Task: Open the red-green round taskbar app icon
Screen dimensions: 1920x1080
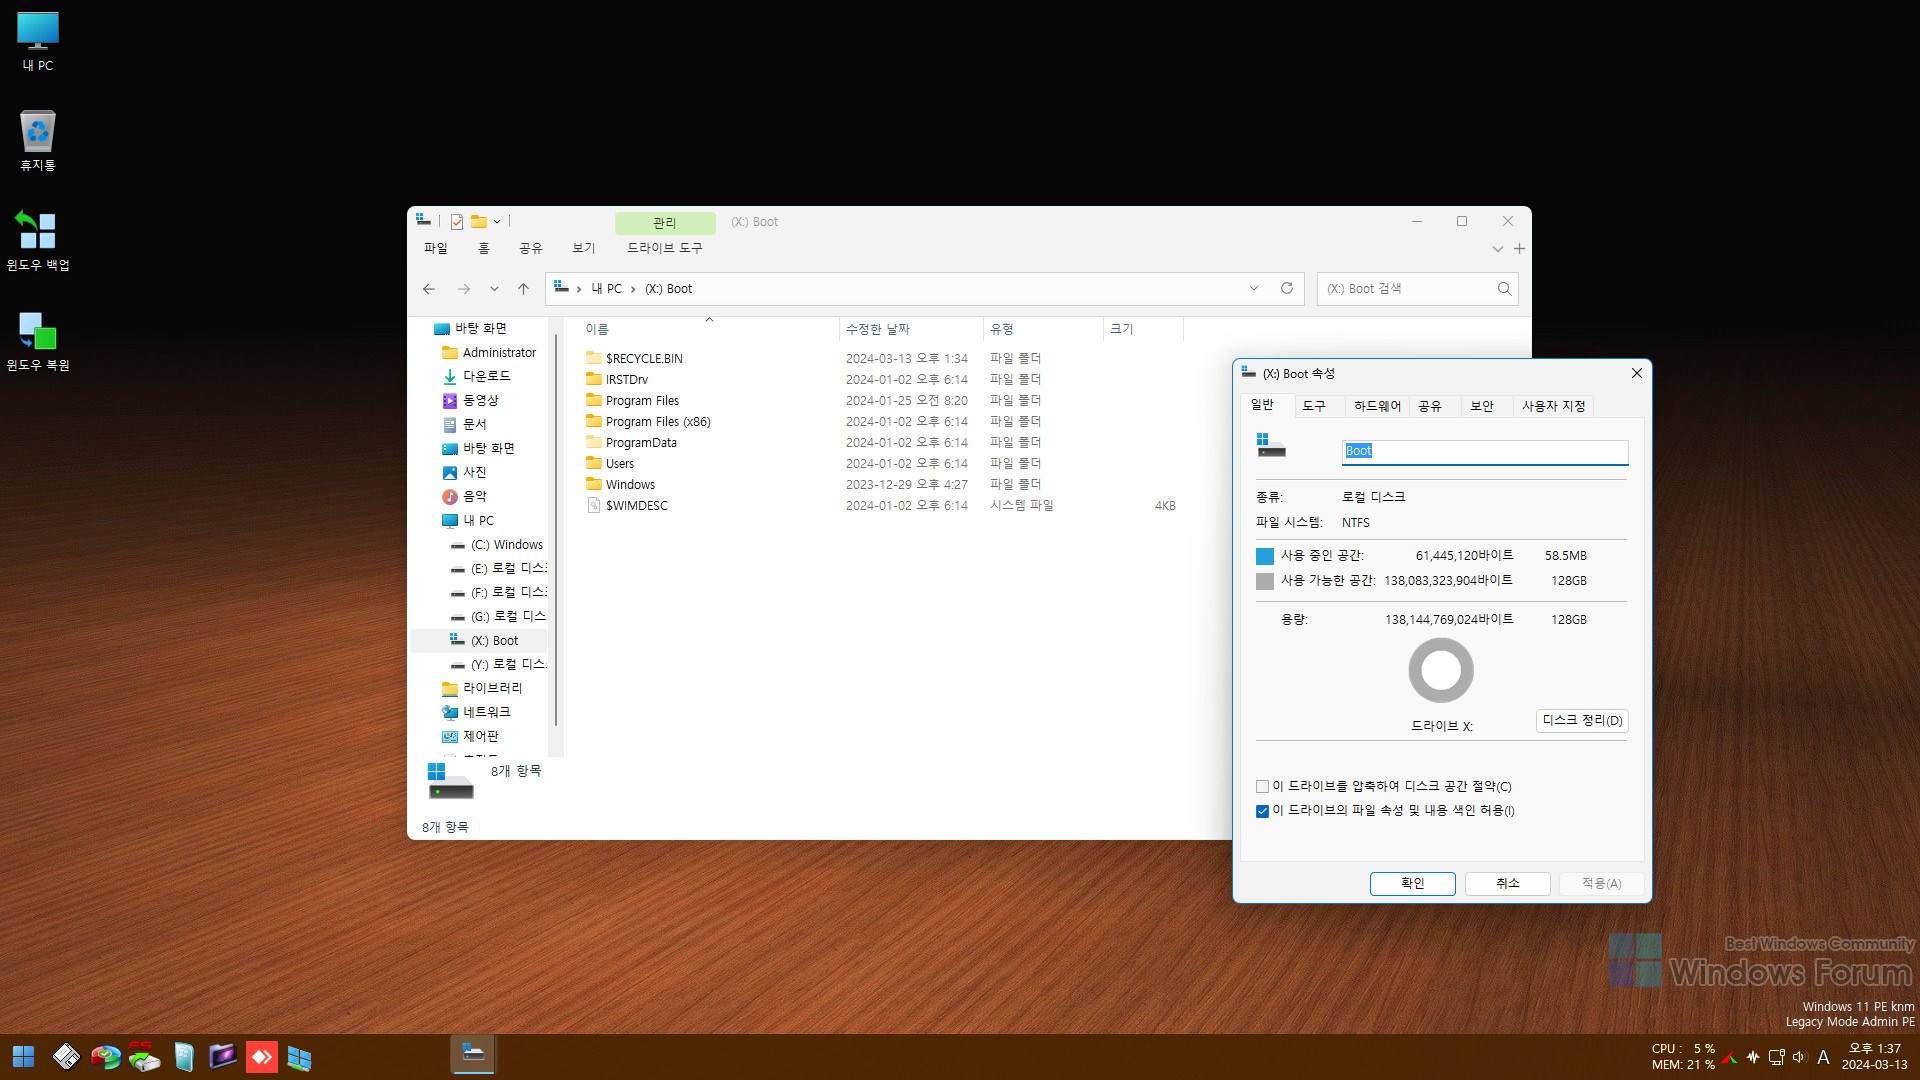Action: 106,1057
